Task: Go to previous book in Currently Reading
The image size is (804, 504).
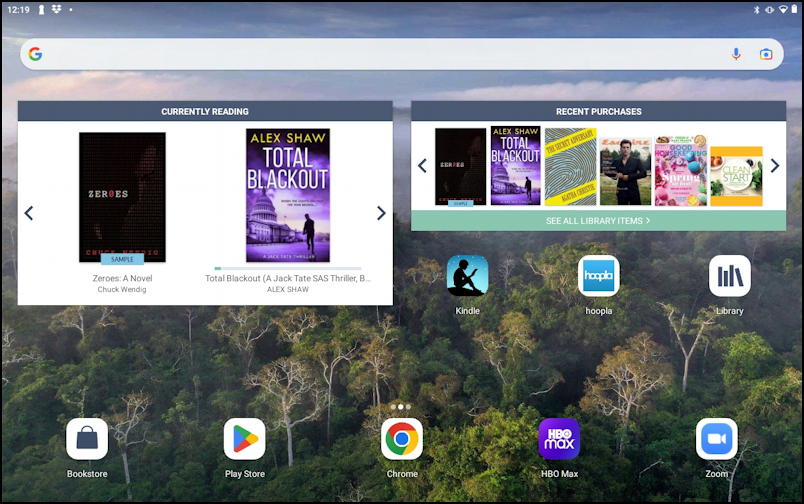Action: click(29, 213)
